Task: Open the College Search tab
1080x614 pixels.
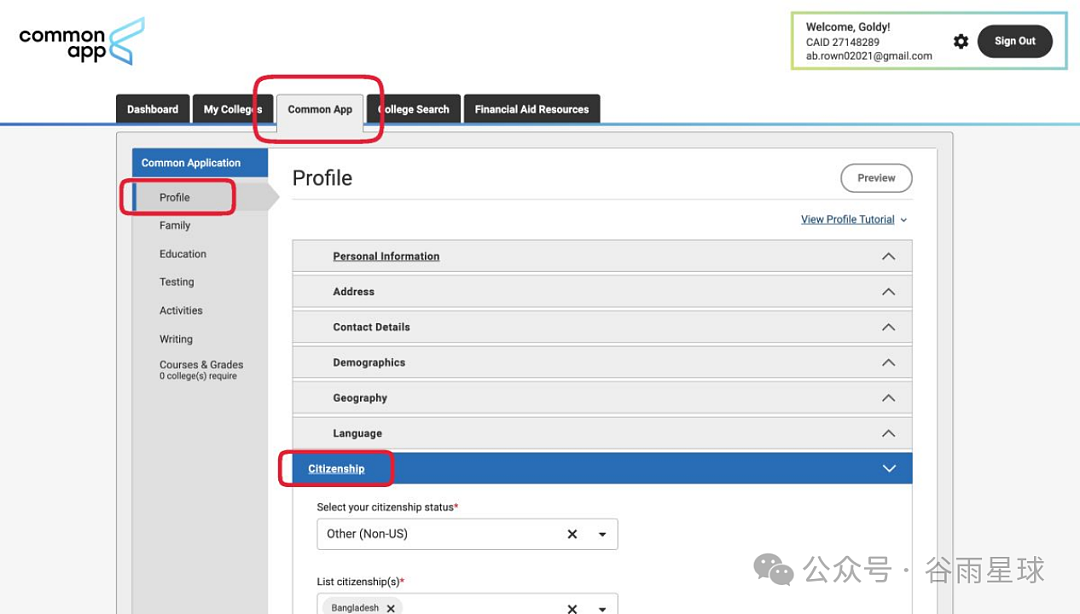Action: click(413, 109)
